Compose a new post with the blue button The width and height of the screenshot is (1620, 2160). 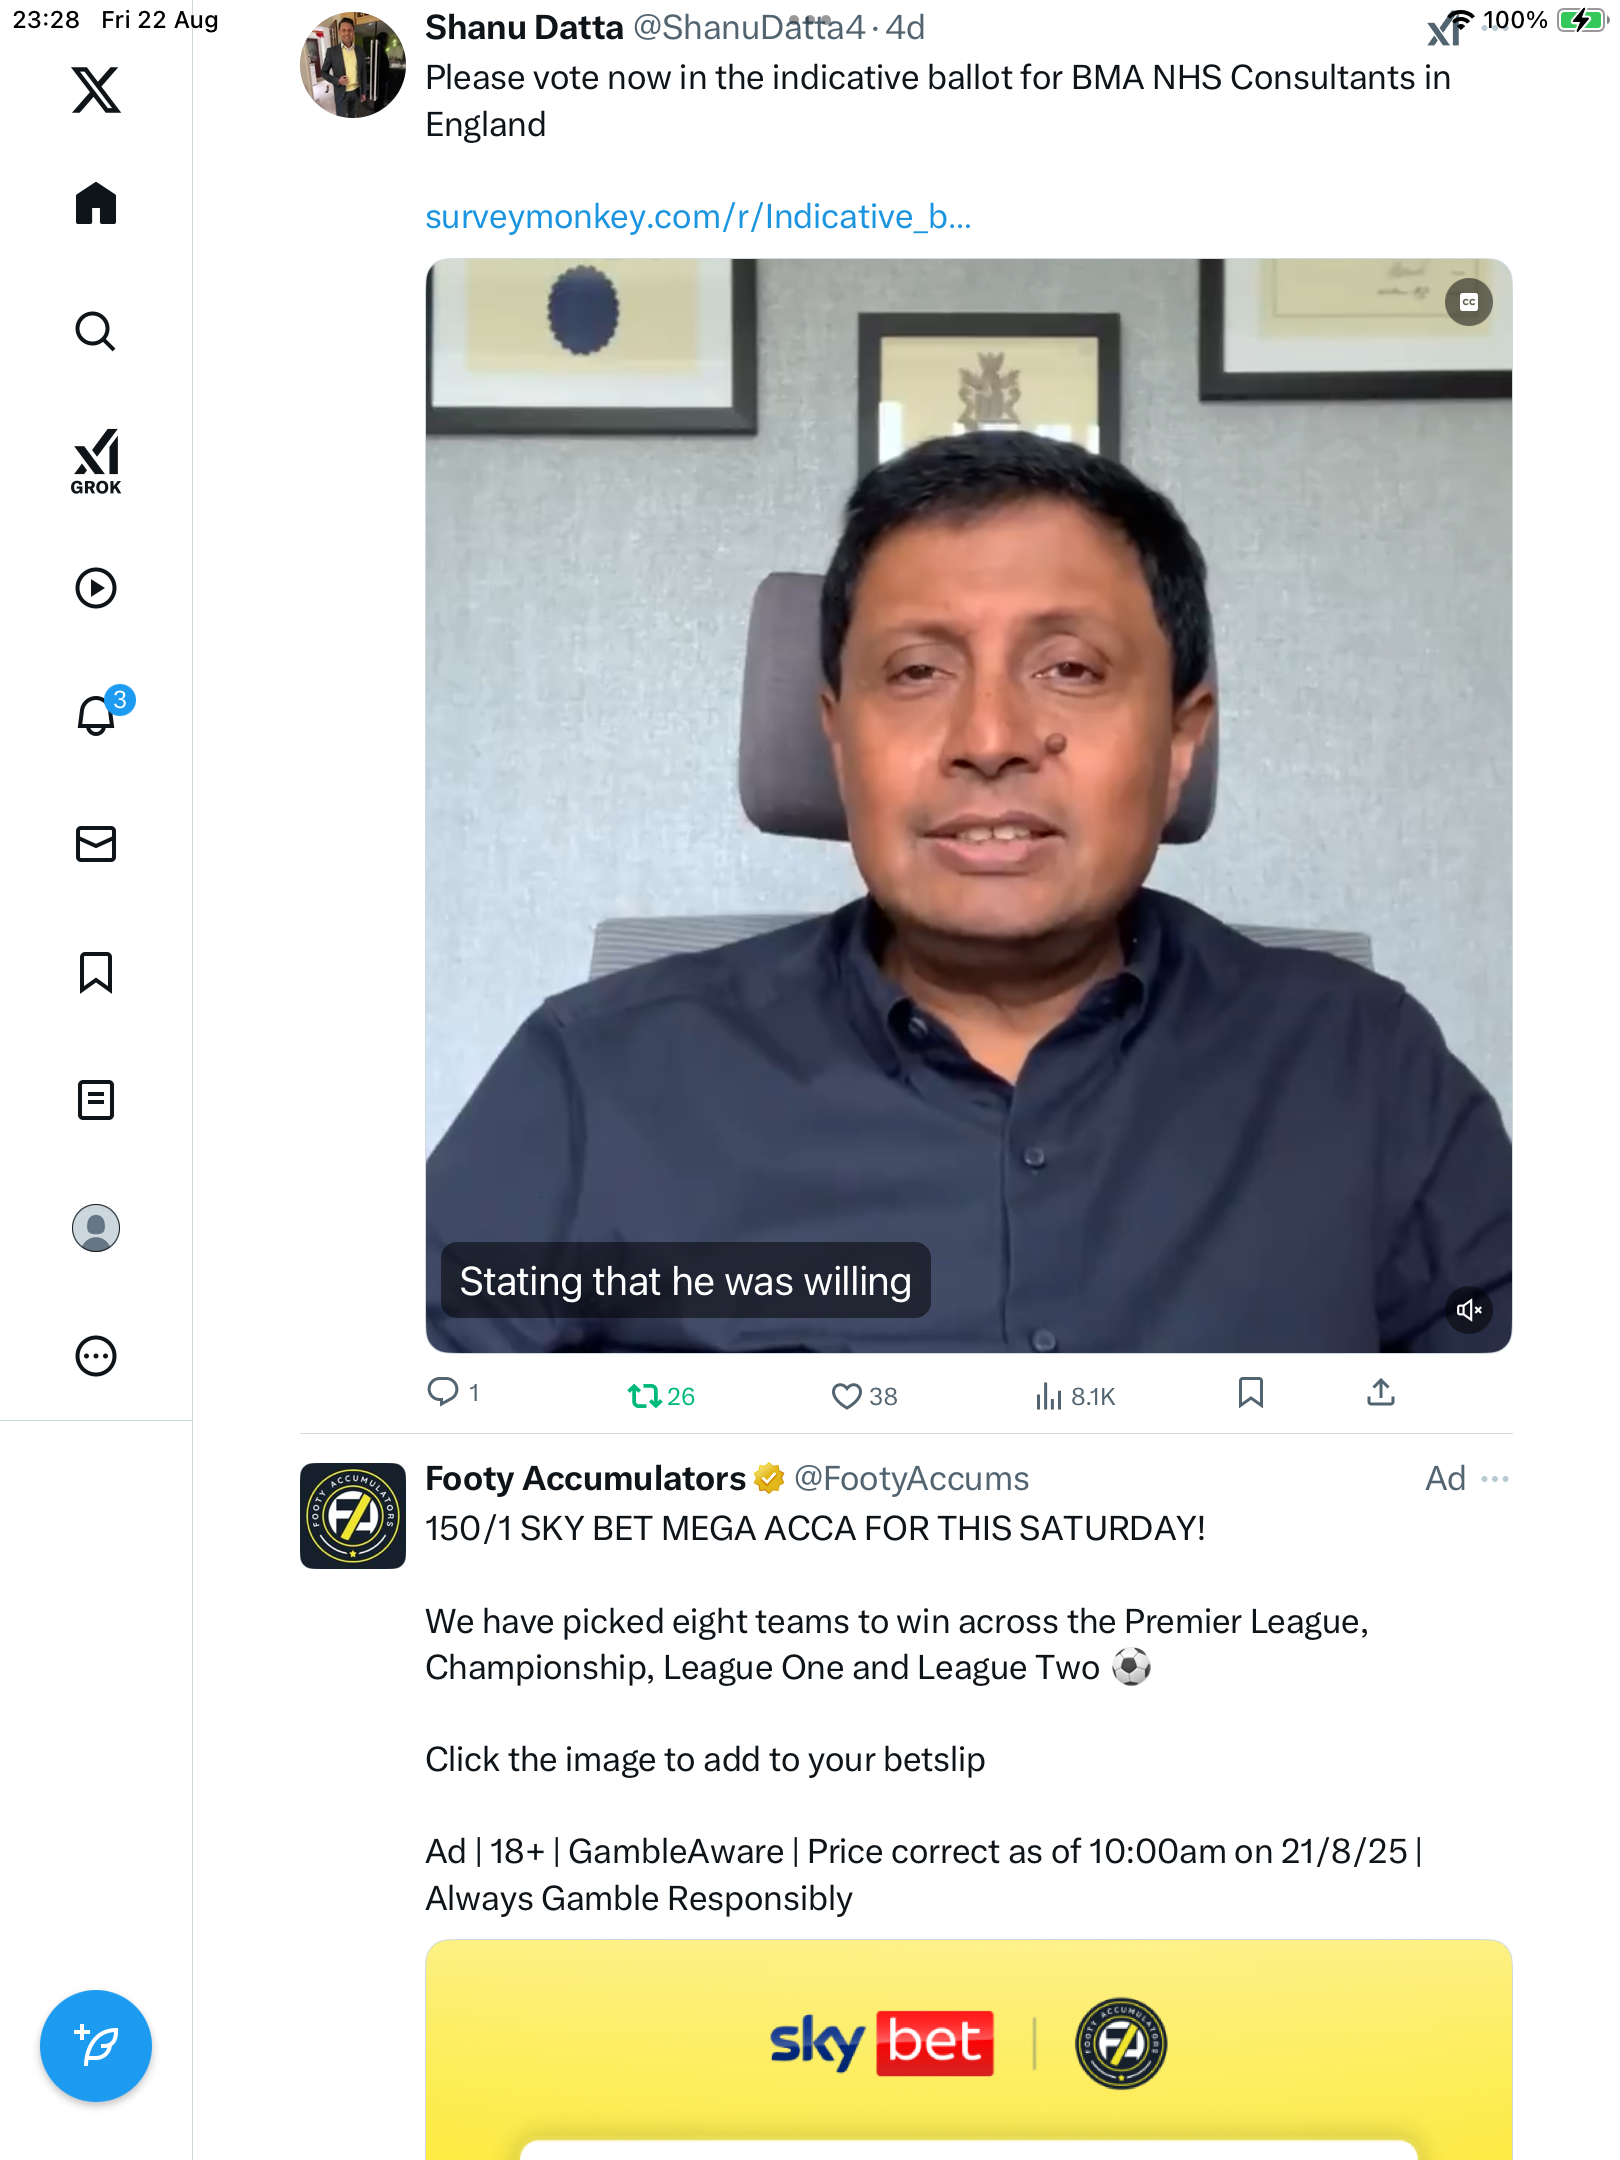tap(96, 2046)
